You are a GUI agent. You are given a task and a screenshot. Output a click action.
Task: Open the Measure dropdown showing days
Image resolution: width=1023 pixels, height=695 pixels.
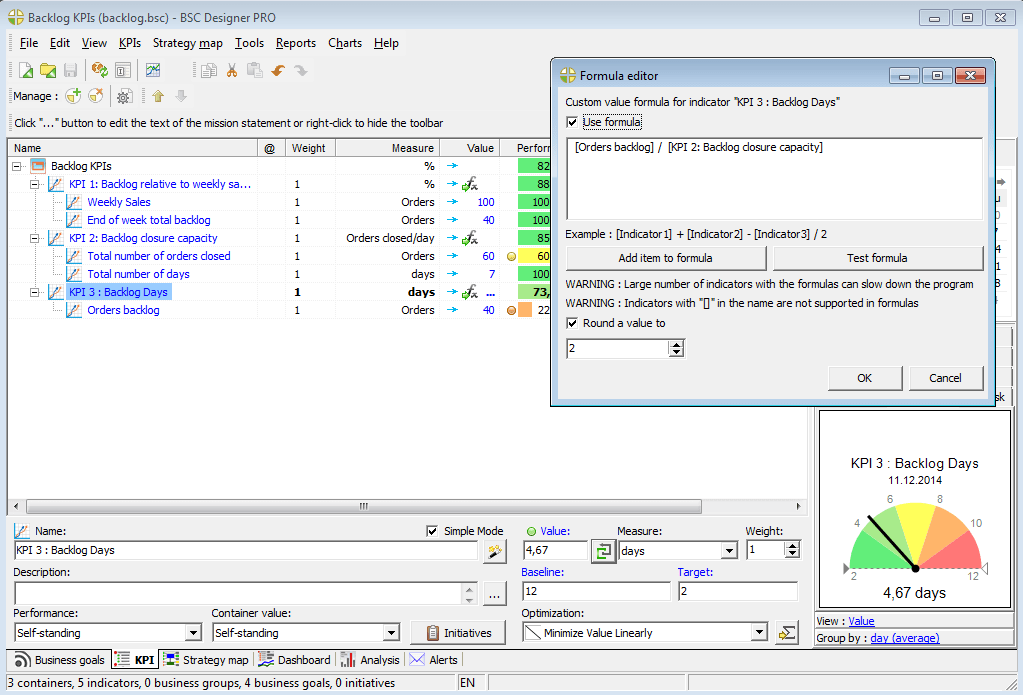729,551
